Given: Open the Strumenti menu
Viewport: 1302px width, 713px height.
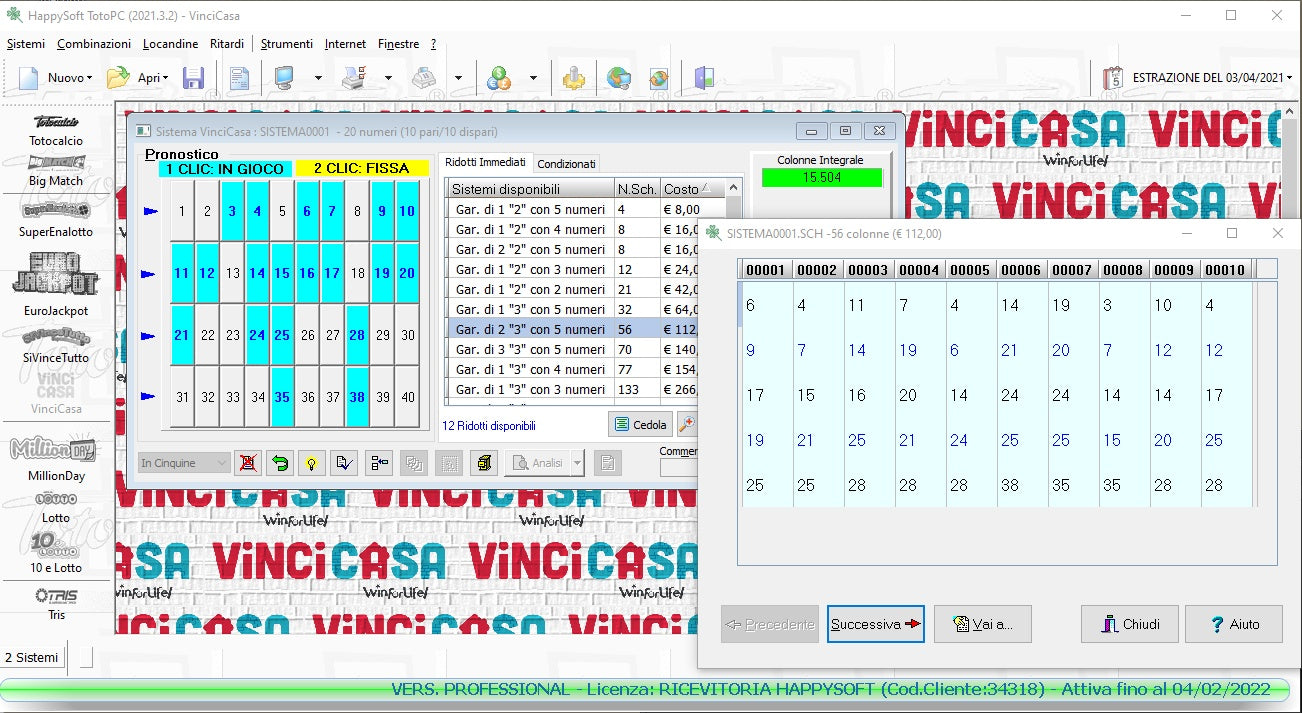Looking at the screenshot, I should click(x=287, y=44).
